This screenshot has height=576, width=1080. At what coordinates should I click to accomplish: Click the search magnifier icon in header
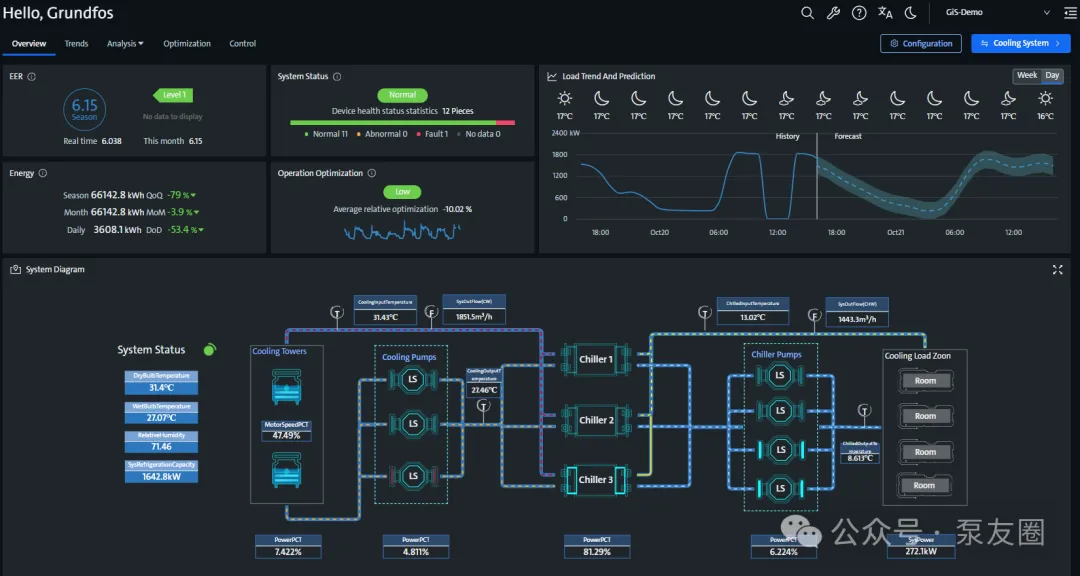pos(808,13)
